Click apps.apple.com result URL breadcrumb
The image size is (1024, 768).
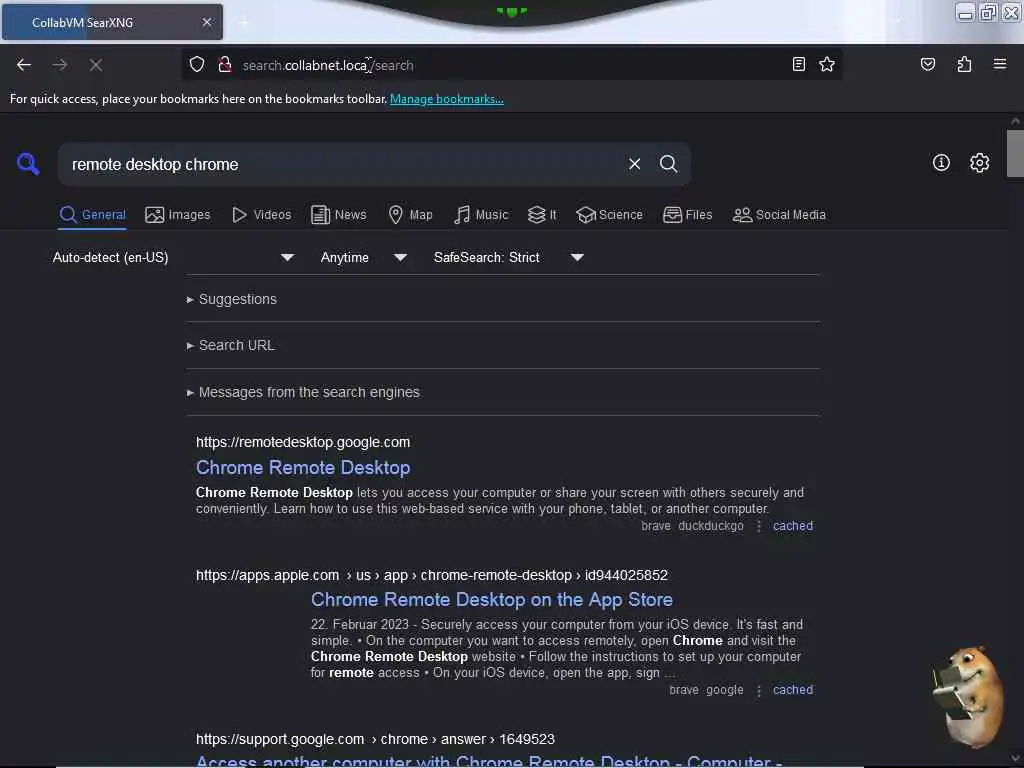click(432, 575)
